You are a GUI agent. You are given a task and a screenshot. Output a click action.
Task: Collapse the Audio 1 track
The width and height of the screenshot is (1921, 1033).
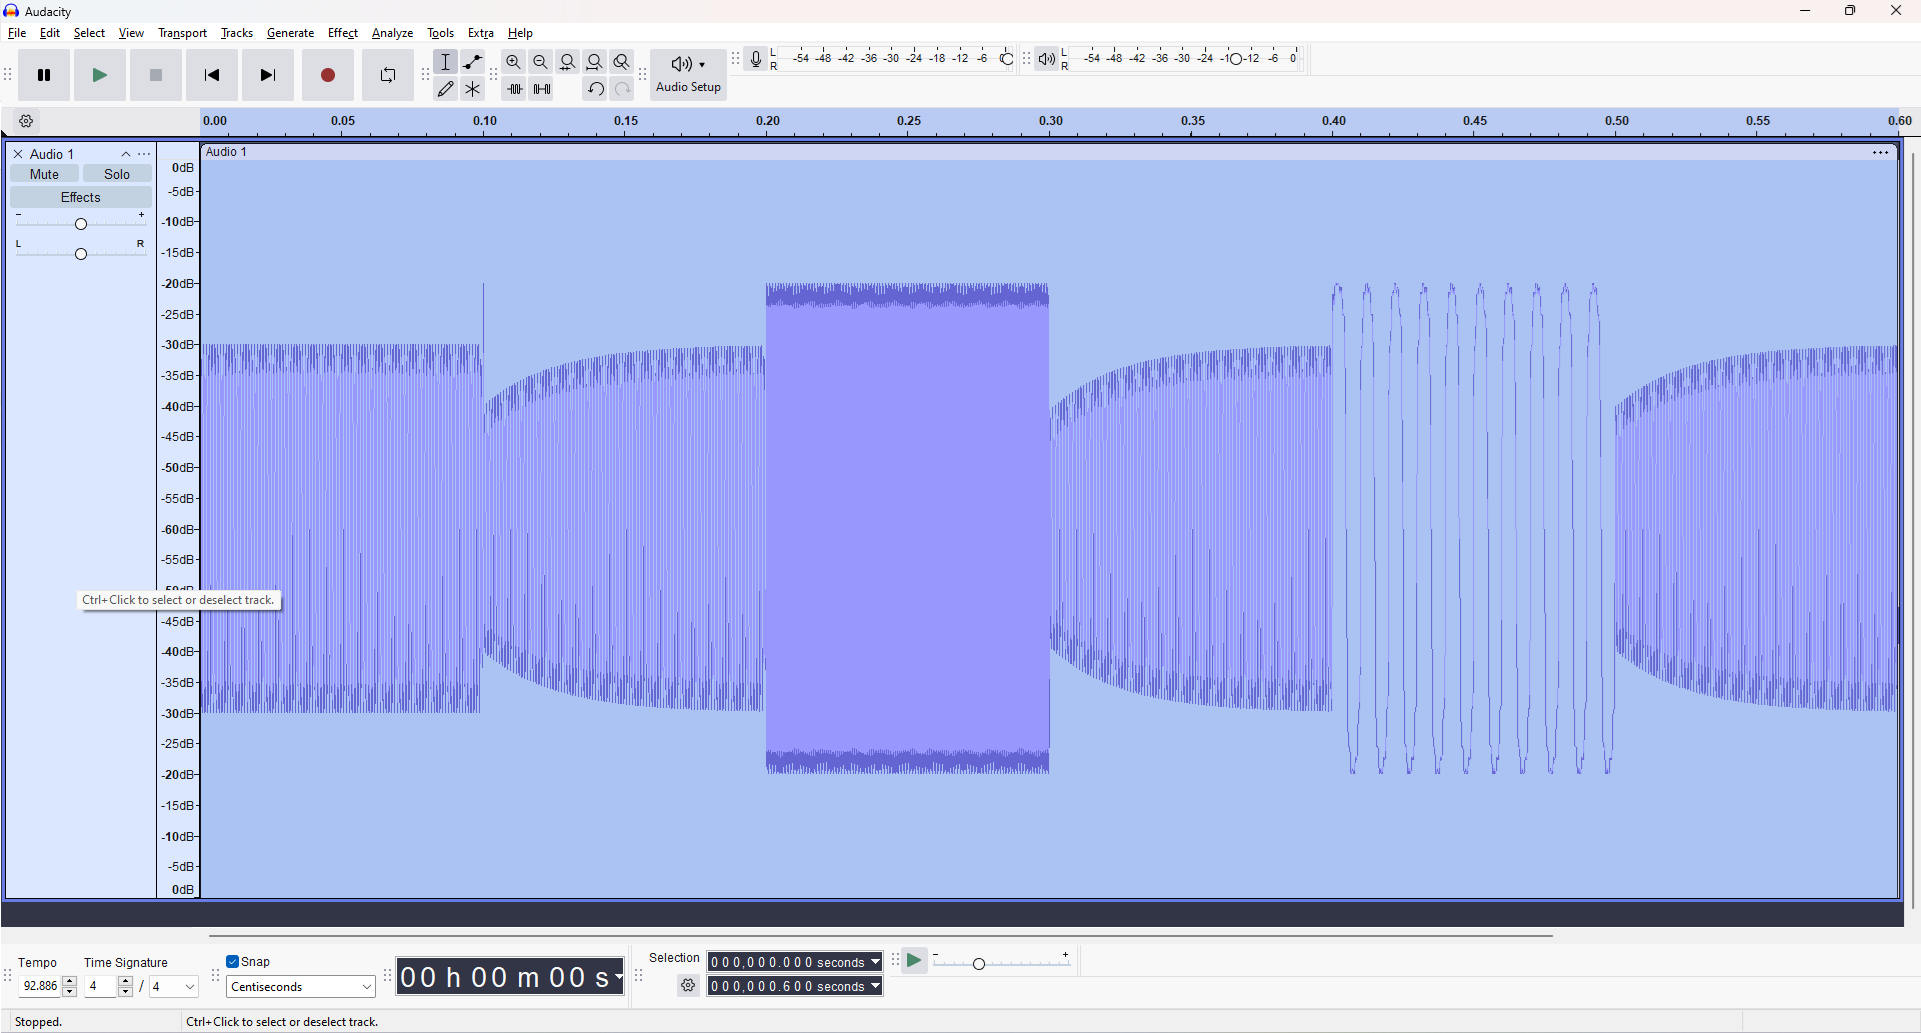126,153
